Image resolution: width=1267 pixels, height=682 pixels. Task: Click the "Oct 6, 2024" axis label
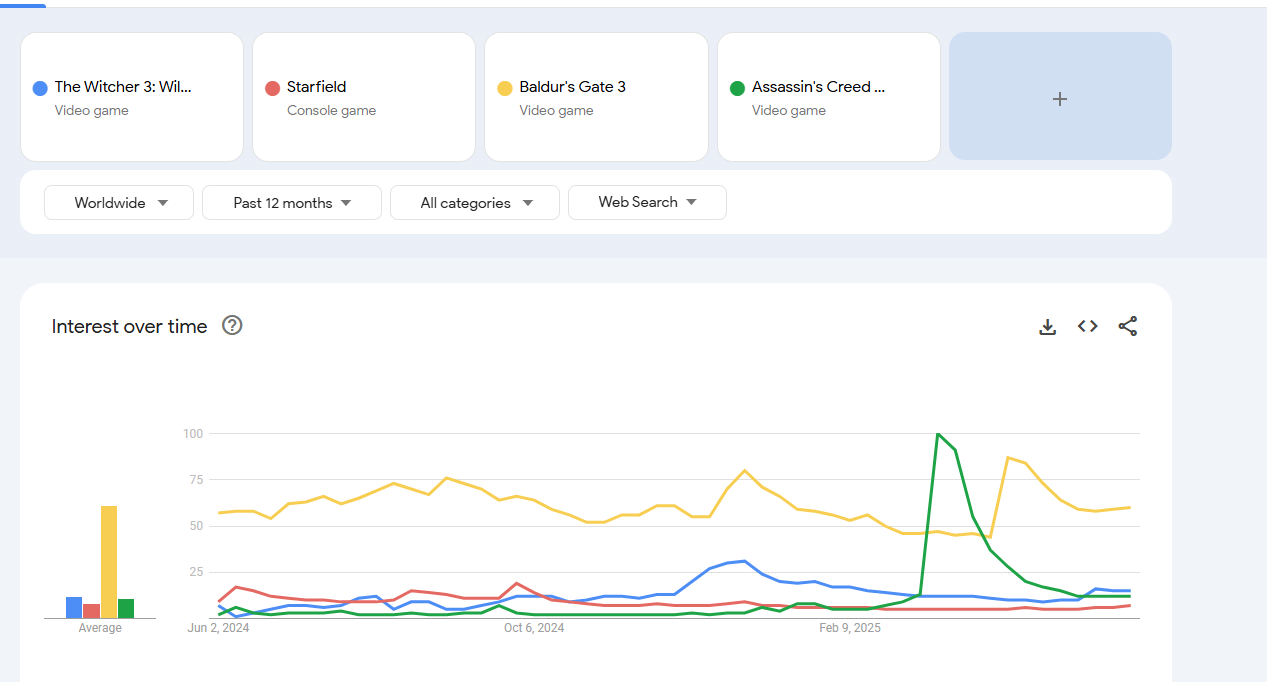[534, 628]
